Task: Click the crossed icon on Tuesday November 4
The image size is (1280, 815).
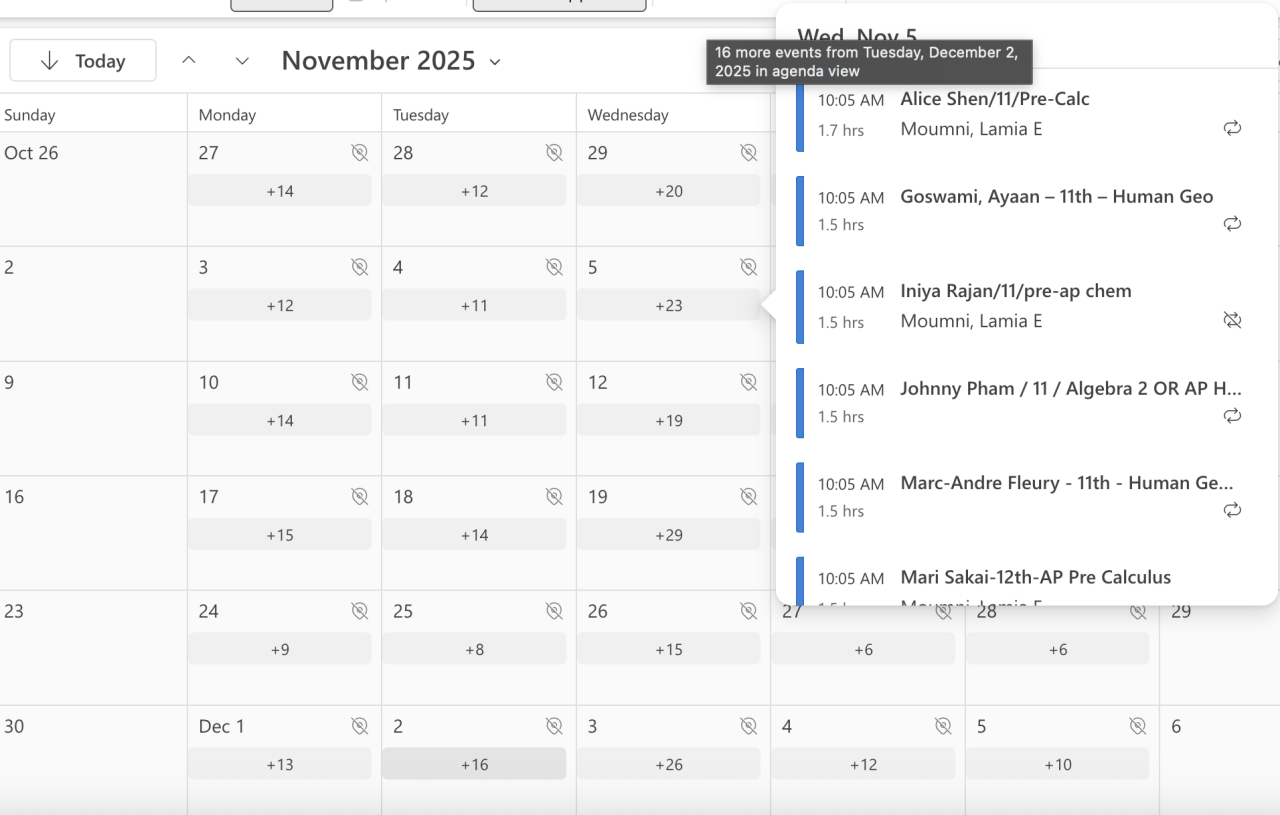Action: pyautogui.click(x=553, y=267)
